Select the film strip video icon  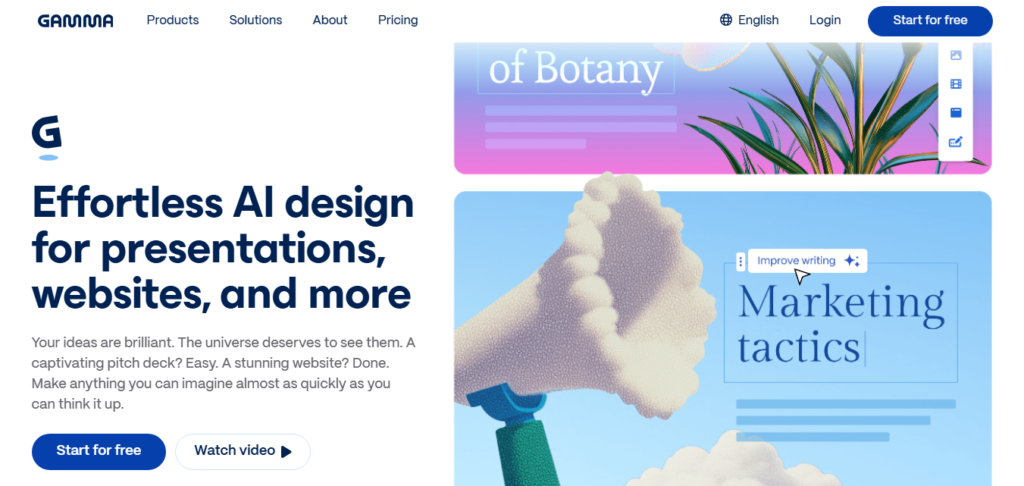(955, 84)
